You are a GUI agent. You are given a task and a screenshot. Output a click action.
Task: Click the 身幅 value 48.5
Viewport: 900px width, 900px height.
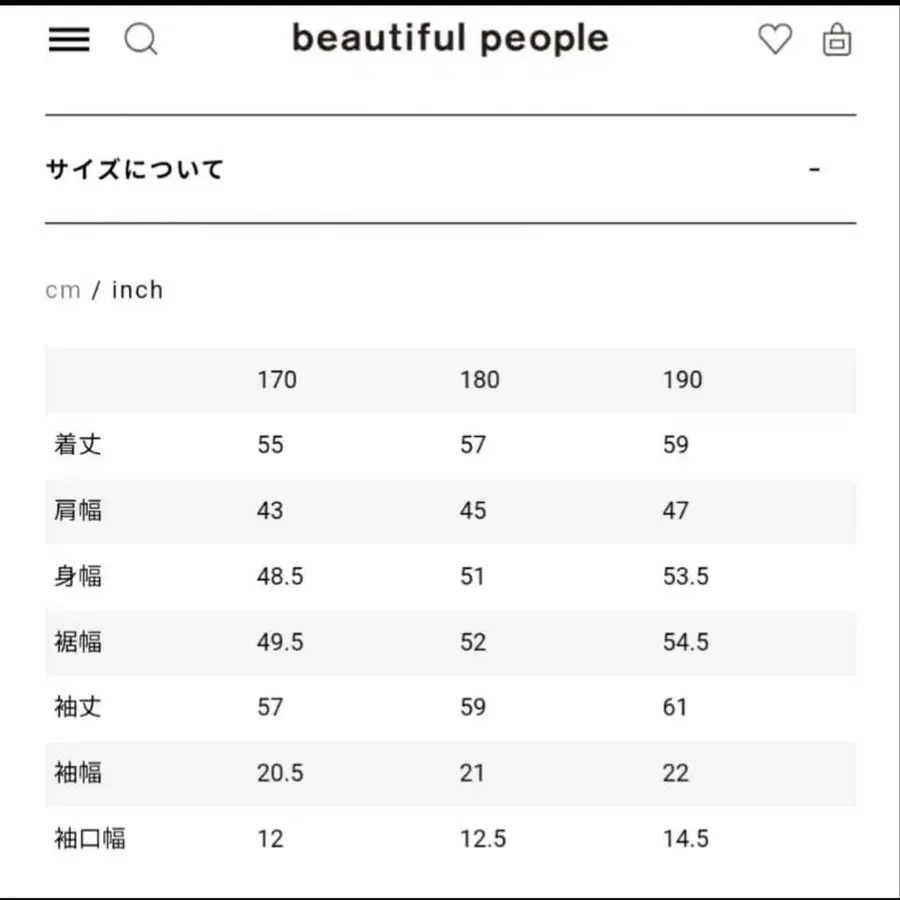coord(280,576)
